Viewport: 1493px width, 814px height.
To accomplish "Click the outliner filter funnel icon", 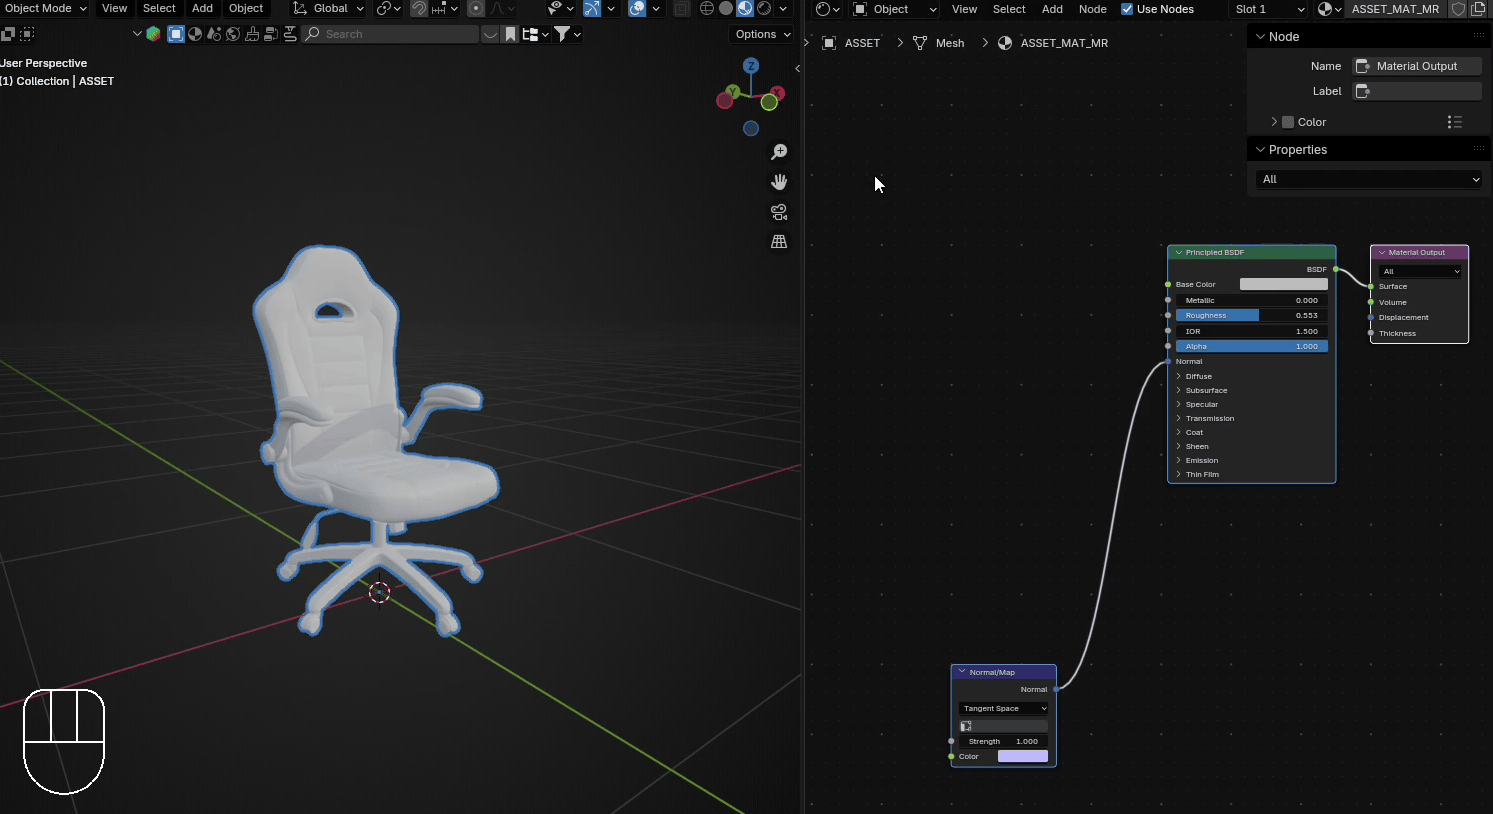I will coord(563,34).
